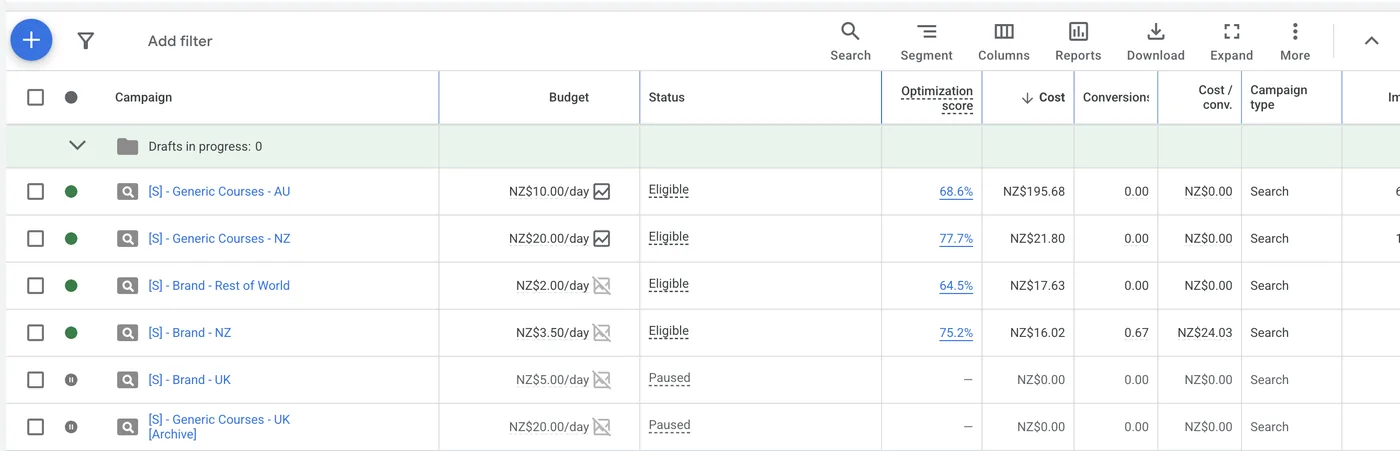Click the Conversions column header

(x=1116, y=97)
